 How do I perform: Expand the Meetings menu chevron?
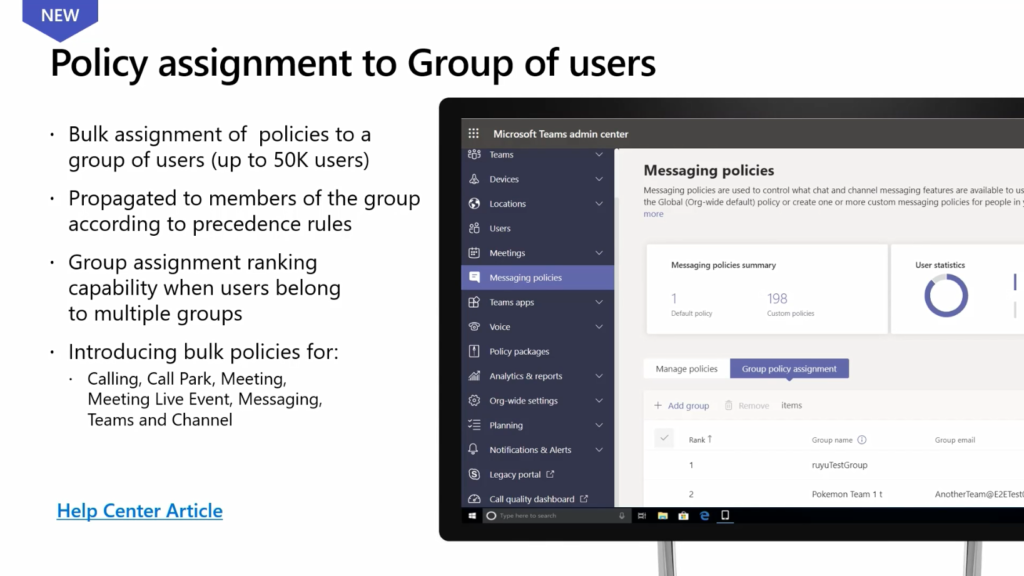599,253
